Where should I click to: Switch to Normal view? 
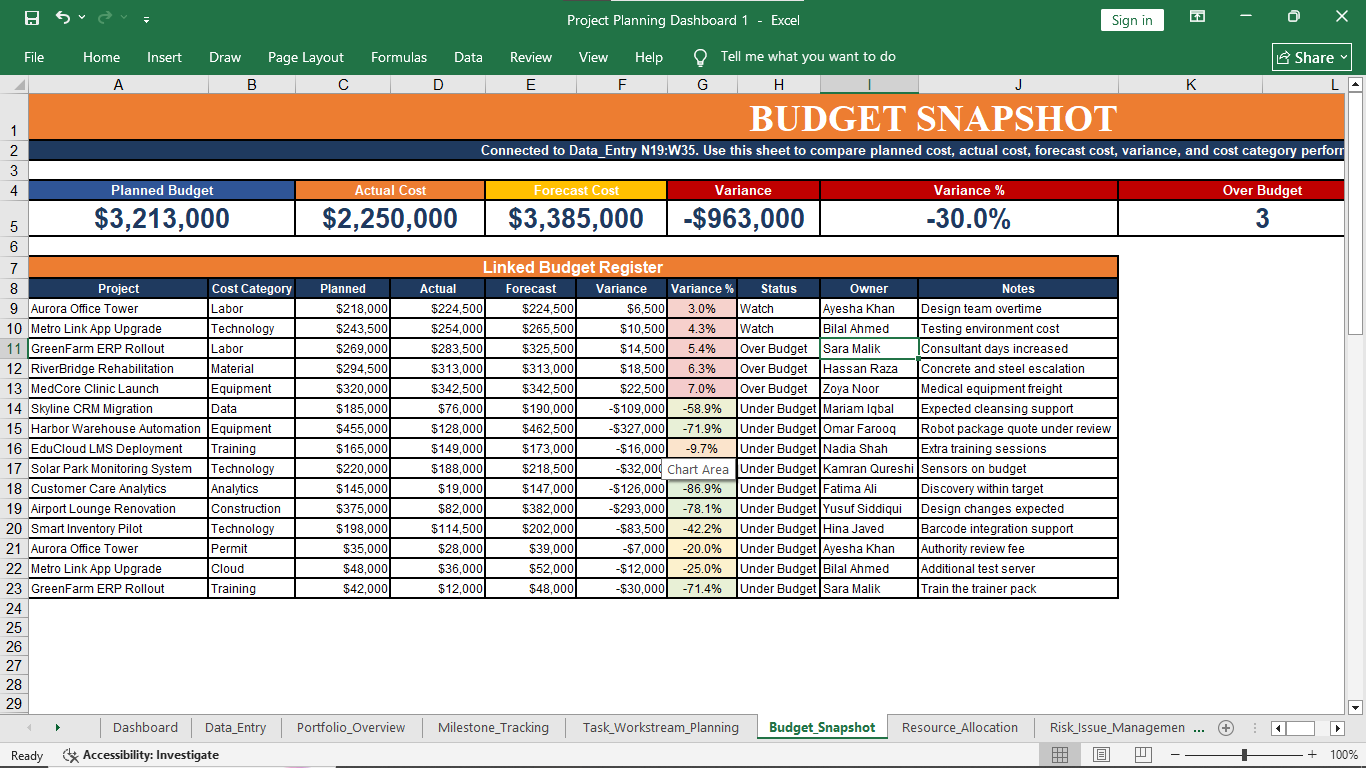point(1060,755)
